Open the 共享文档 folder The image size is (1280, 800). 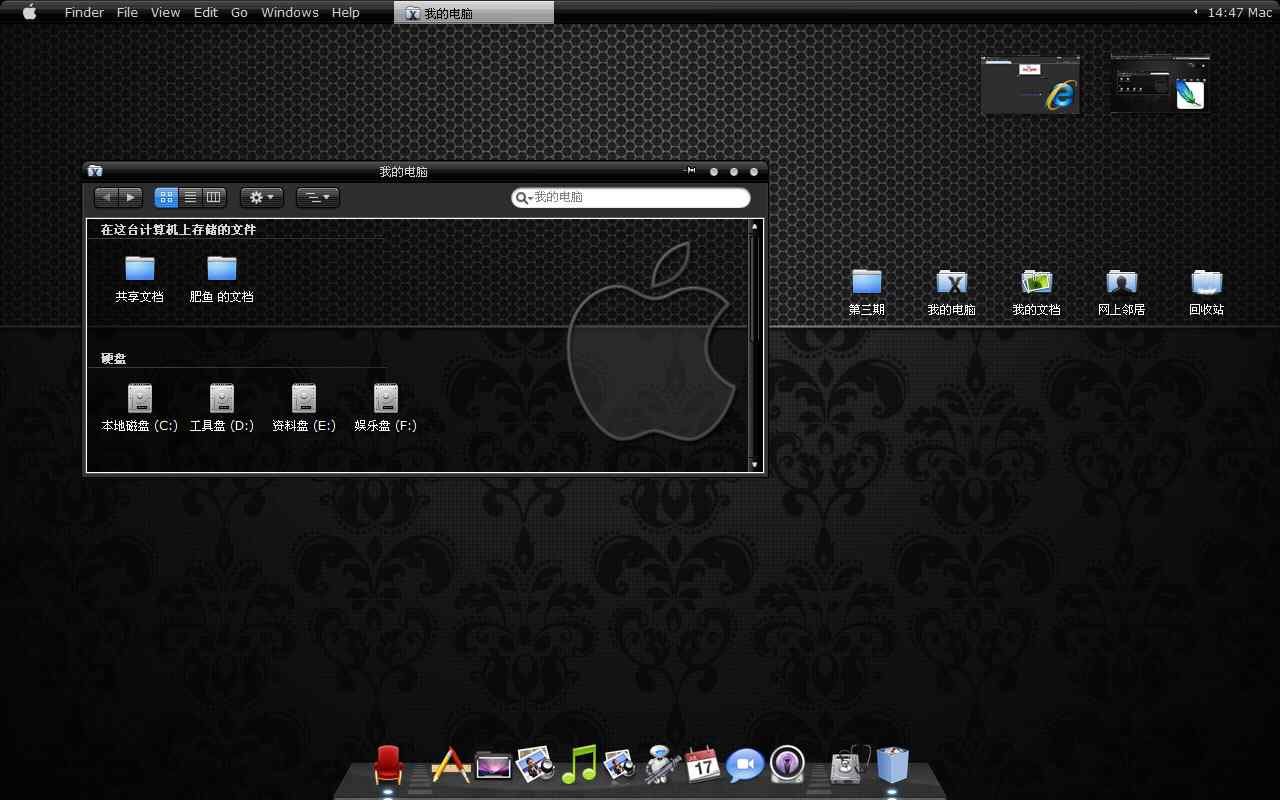coord(139,279)
